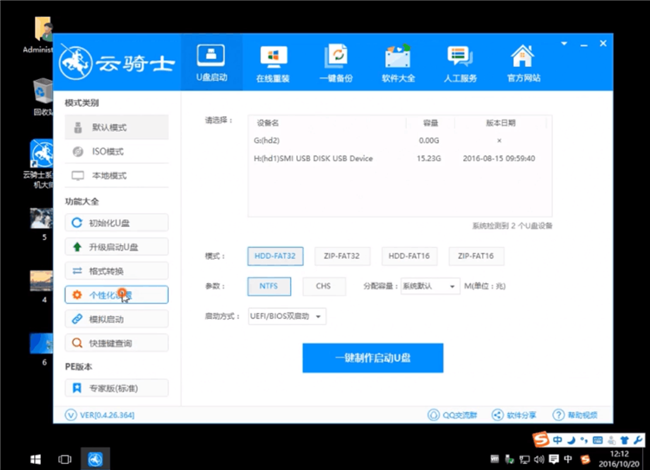Image resolution: width=650 pixels, height=470 pixels.
Task: Open the 分配容量 dropdown
Action: click(x=430, y=286)
